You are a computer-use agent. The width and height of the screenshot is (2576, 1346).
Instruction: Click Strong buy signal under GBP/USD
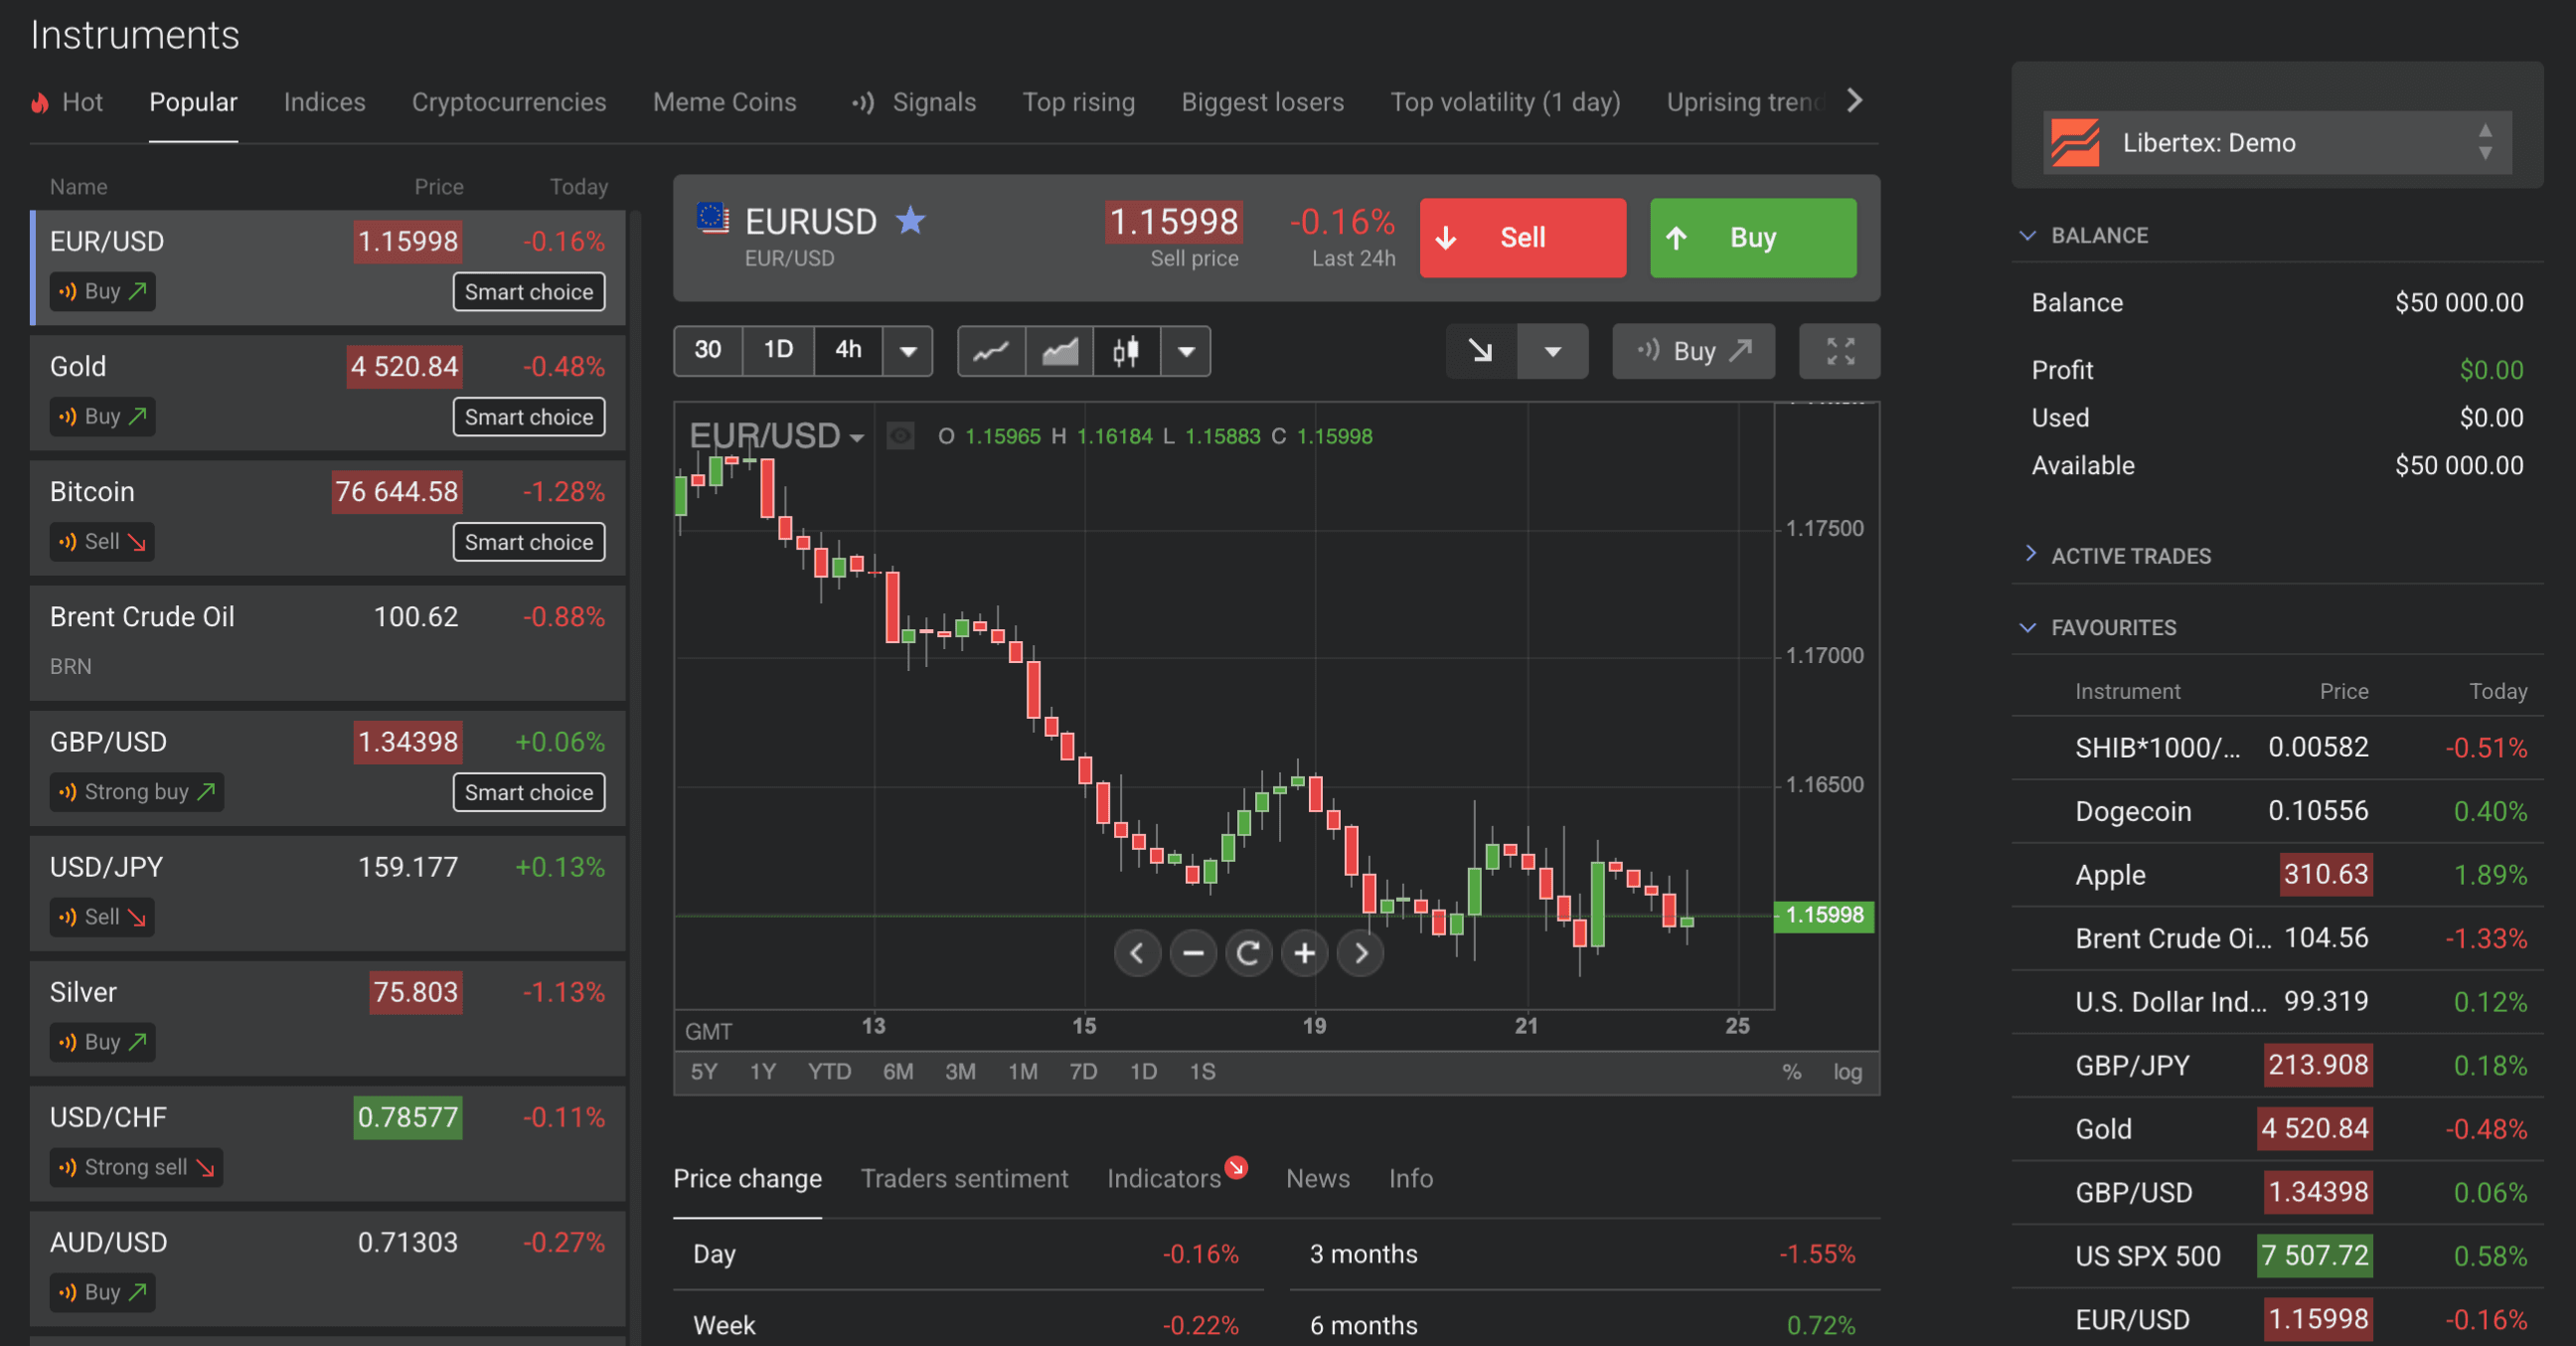click(137, 792)
